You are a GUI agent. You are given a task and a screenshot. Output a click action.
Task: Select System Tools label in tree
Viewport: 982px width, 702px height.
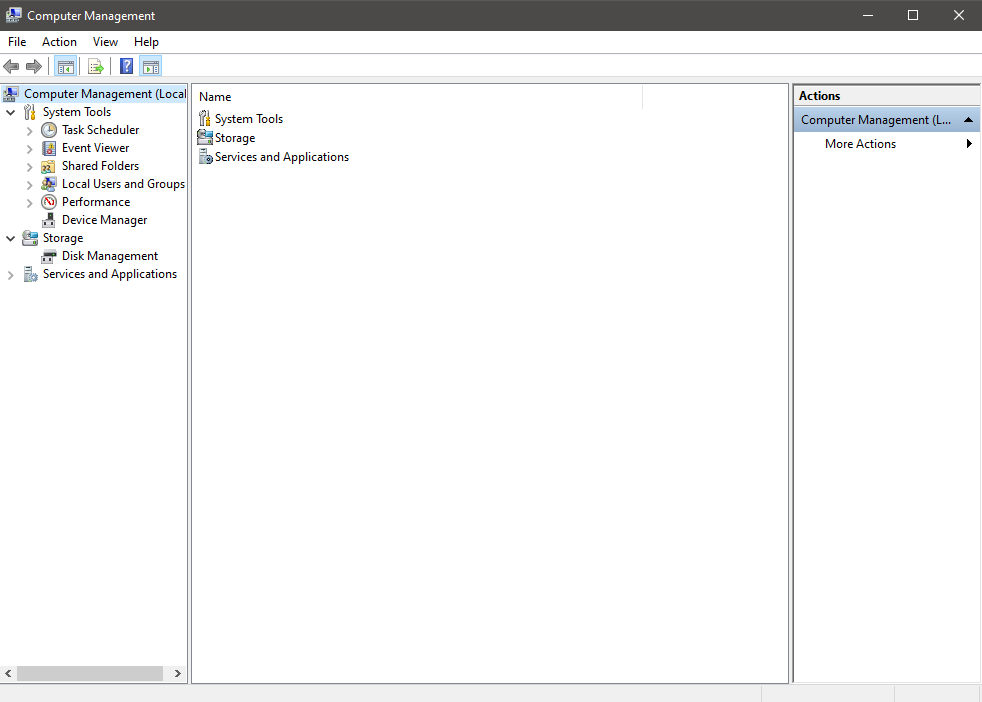pos(76,112)
